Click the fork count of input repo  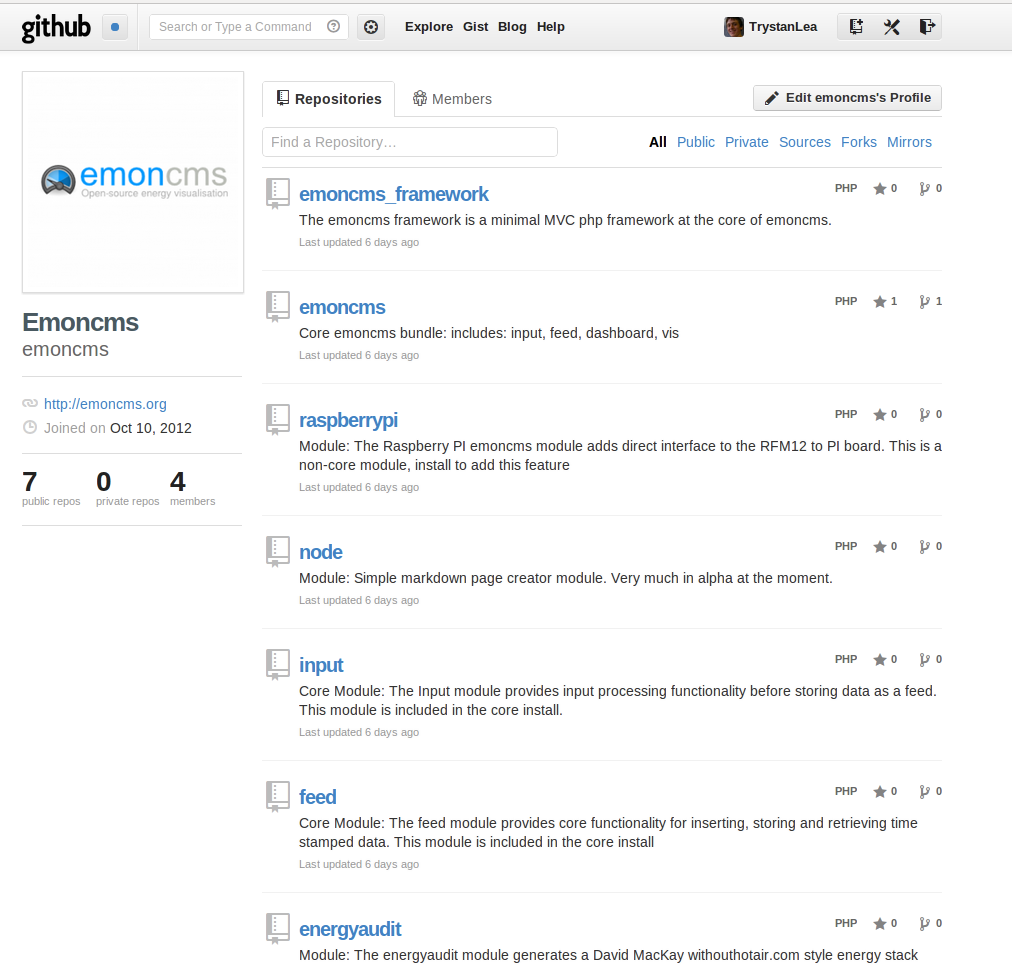(x=931, y=659)
